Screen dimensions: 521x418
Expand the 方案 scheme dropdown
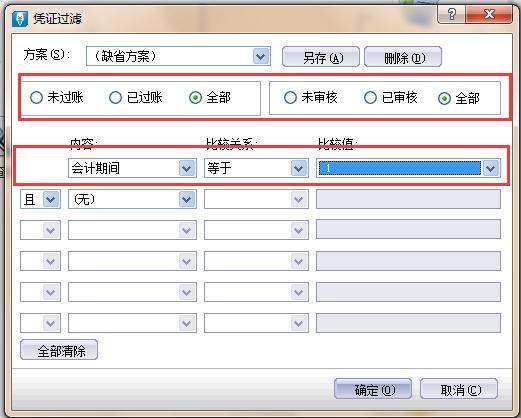[x=261, y=56]
